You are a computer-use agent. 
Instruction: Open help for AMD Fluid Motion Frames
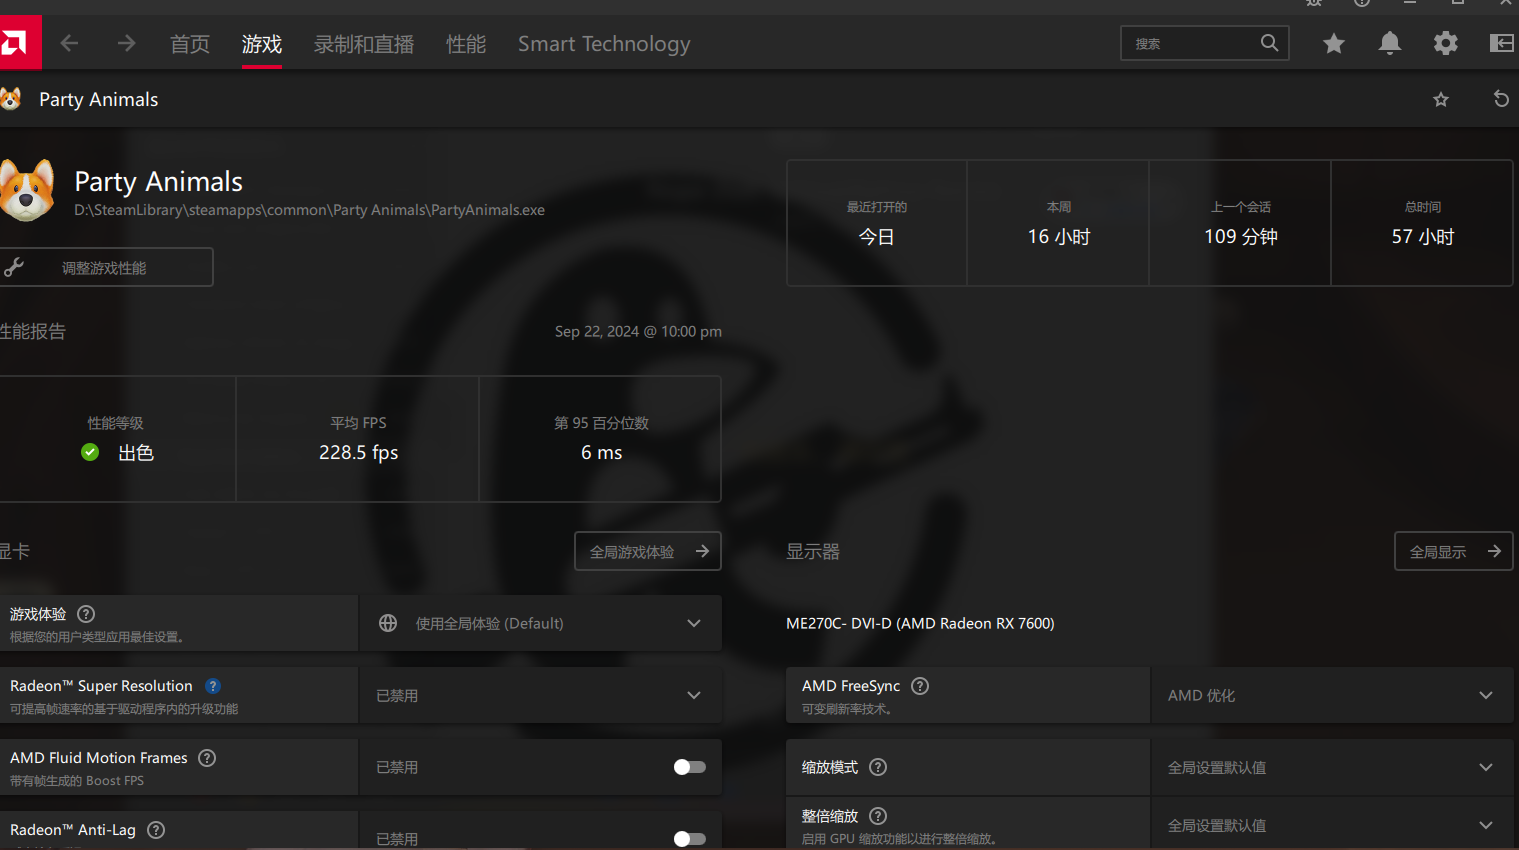click(x=207, y=758)
